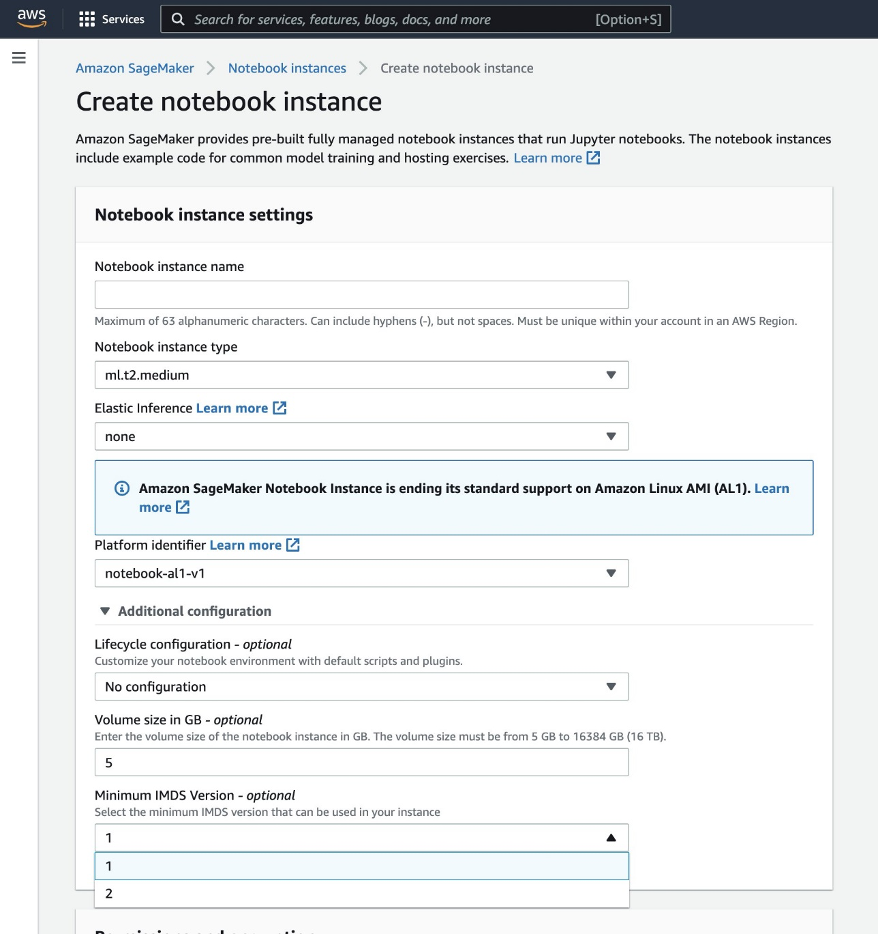
Task: Select IMDS version 2 from the list
Action: (362, 893)
